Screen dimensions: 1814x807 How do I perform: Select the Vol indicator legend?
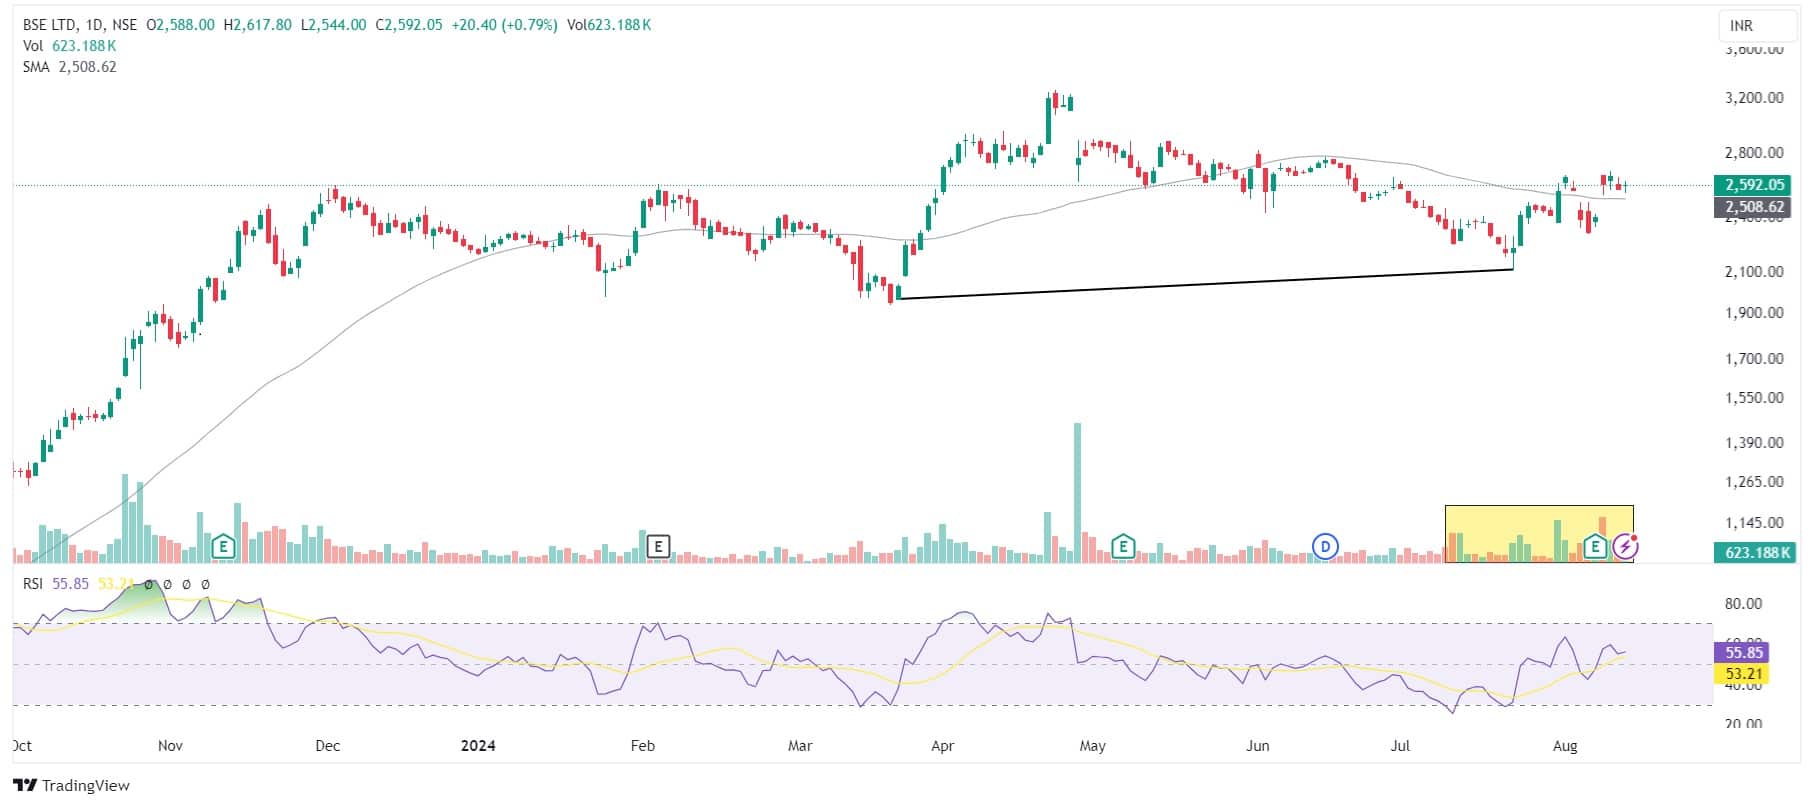pyautogui.click(x=33, y=46)
